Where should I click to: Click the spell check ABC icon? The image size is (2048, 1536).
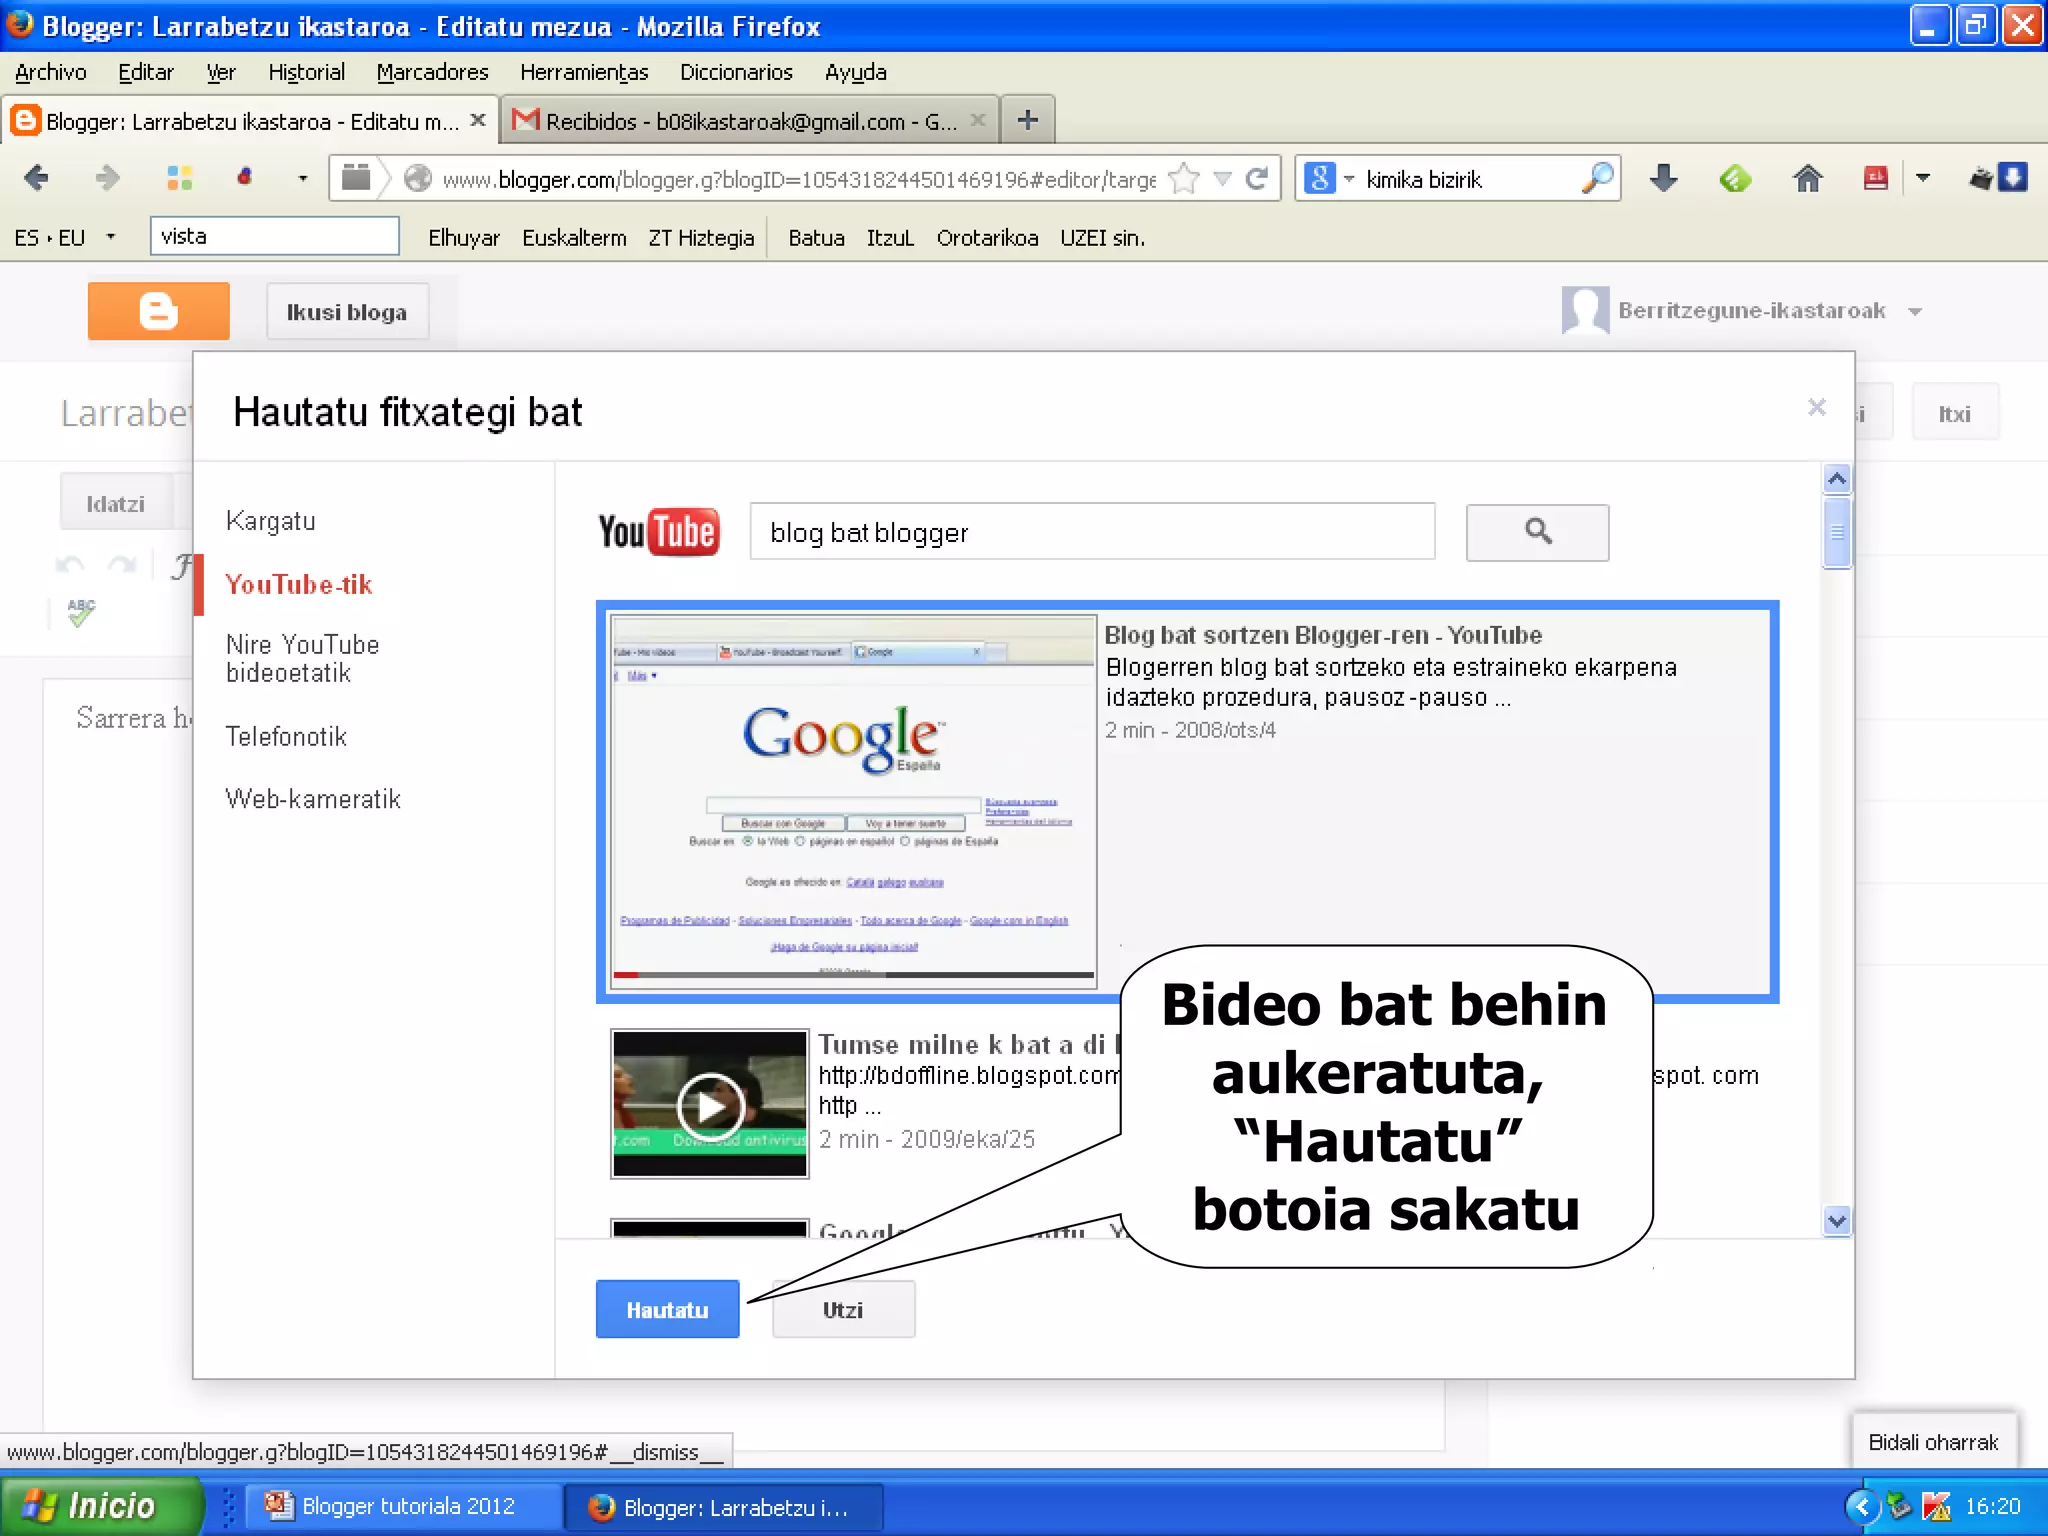[81, 612]
